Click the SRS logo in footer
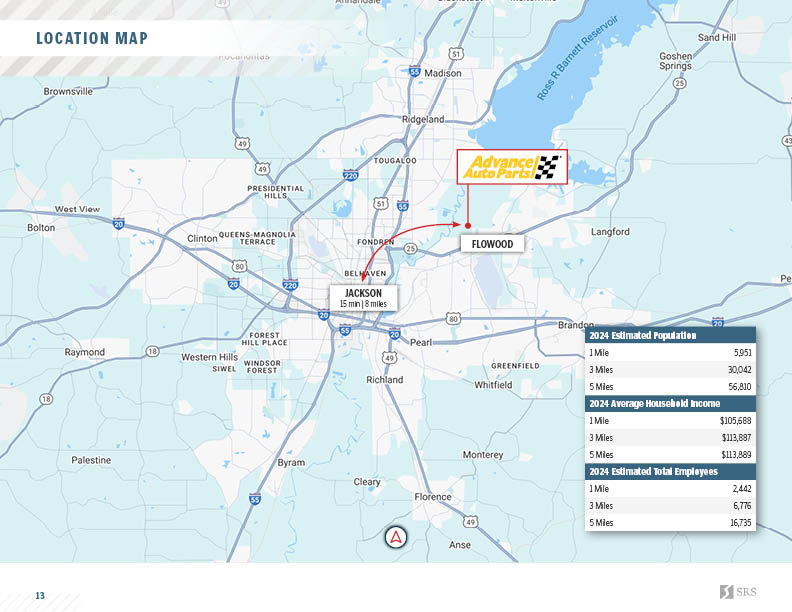Screen dimensions: 792x612 738,592
